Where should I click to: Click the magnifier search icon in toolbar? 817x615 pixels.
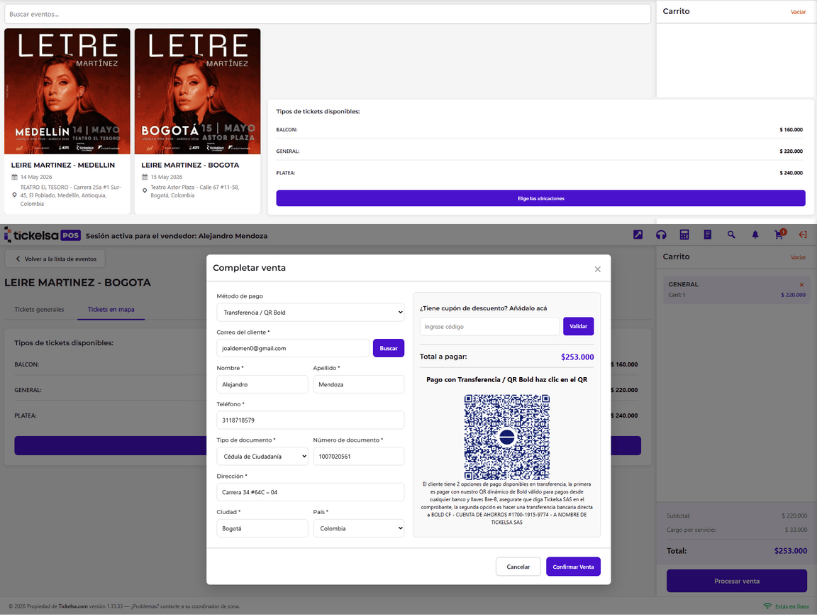(731, 235)
